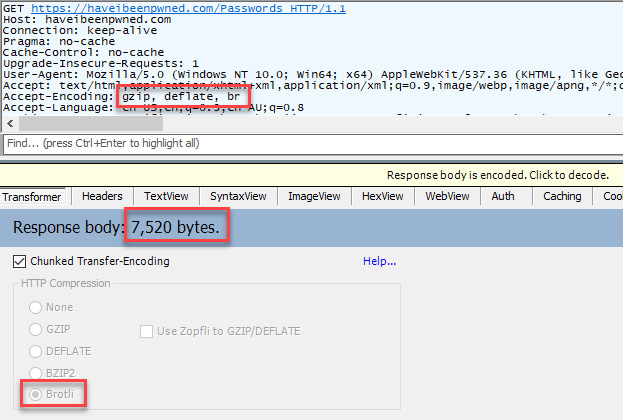Click the User-Agent header line
The width and height of the screenshot is (623, 420).
(x=313, y=75)
